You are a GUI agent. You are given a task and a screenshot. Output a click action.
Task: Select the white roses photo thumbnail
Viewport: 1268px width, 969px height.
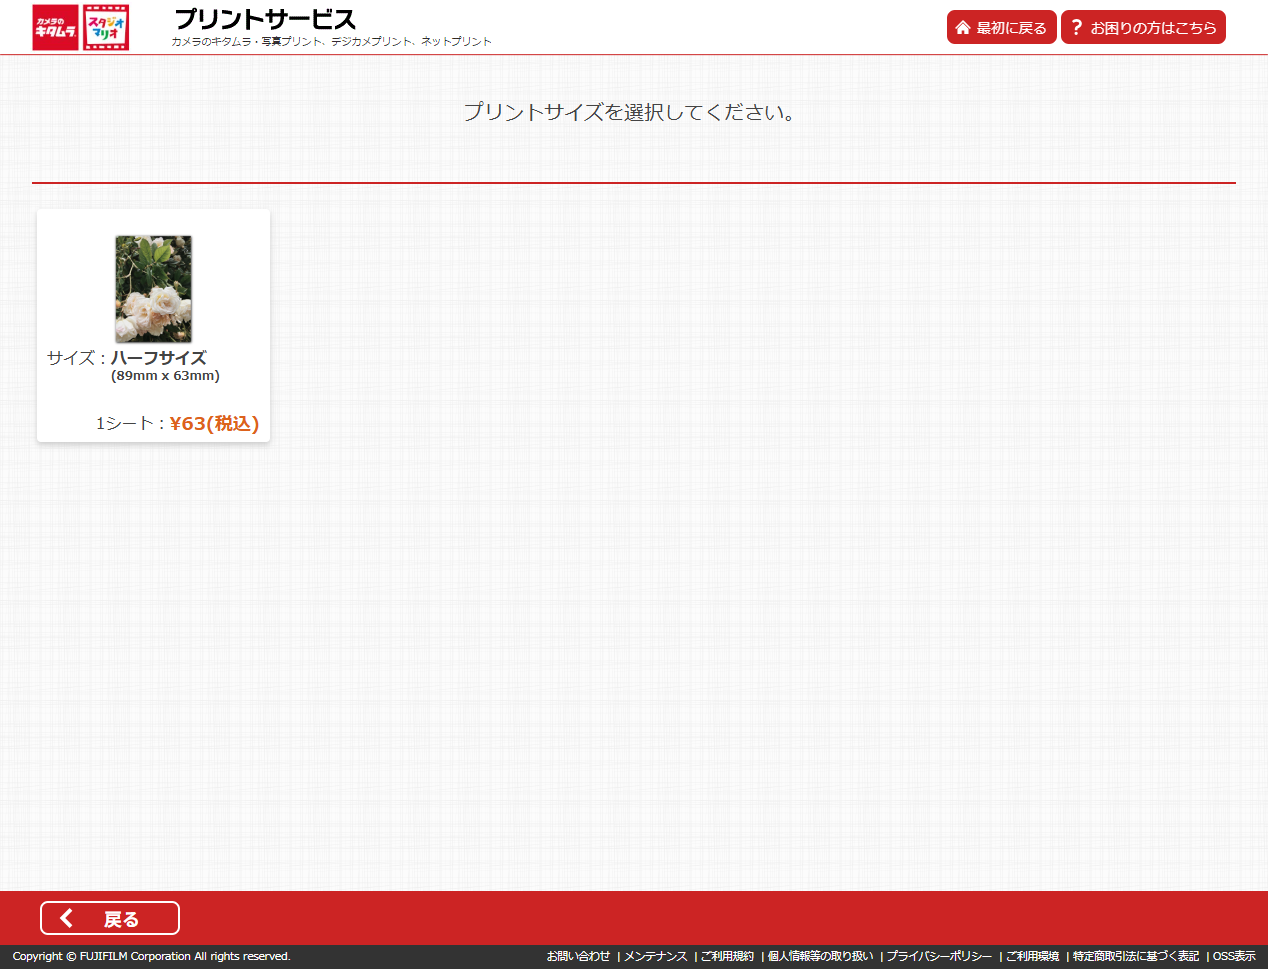click(x=153, y=289)
